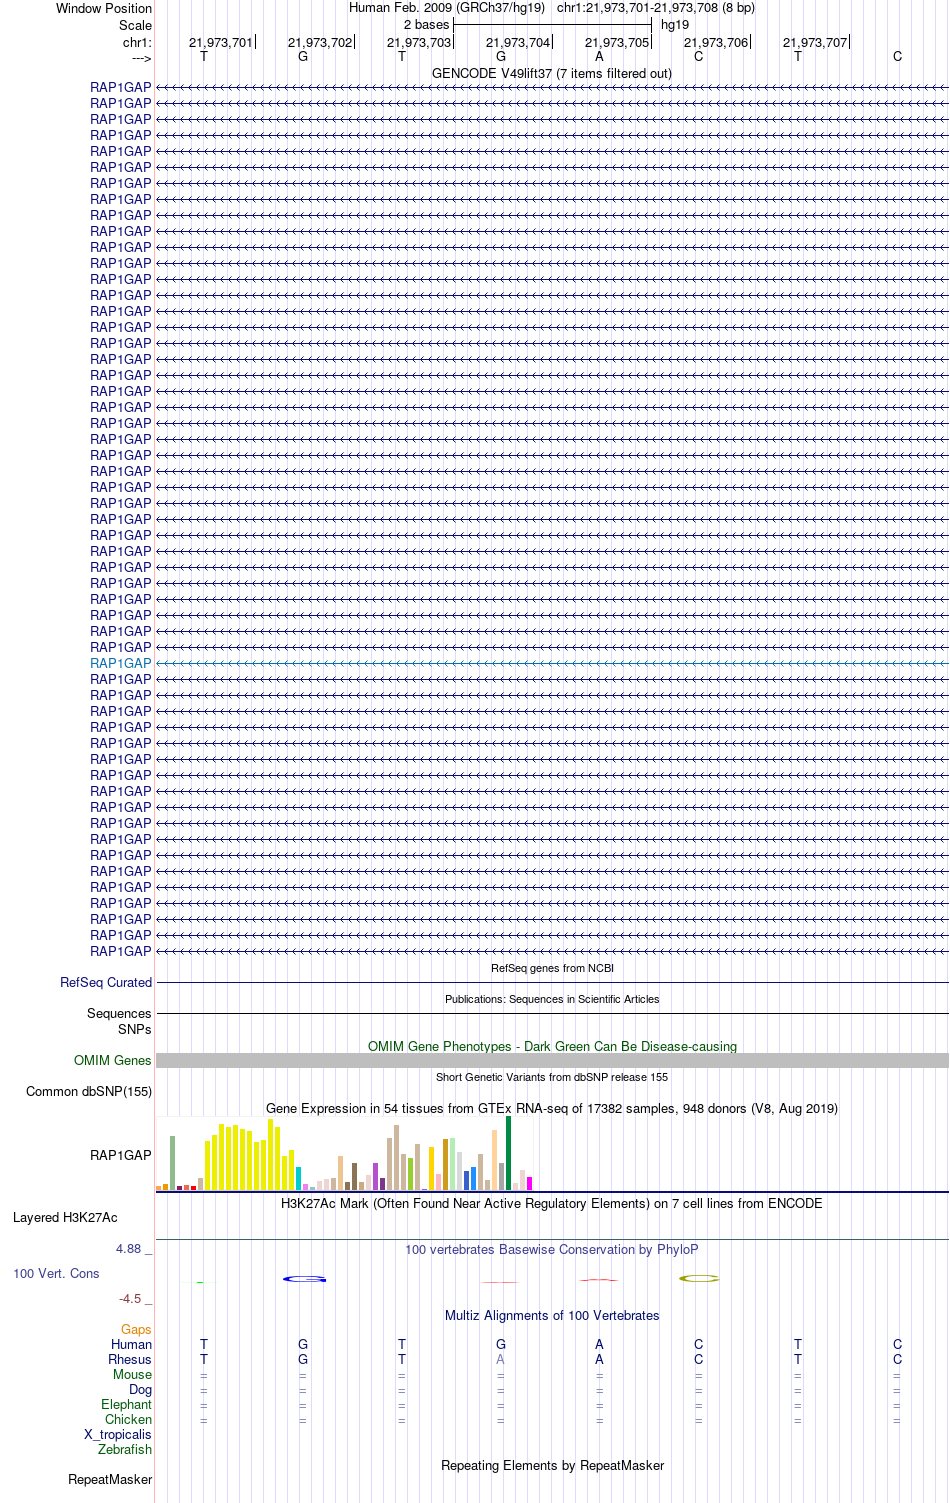Click the 'Common dbSNP(155)' track label

coord(89,1092)
